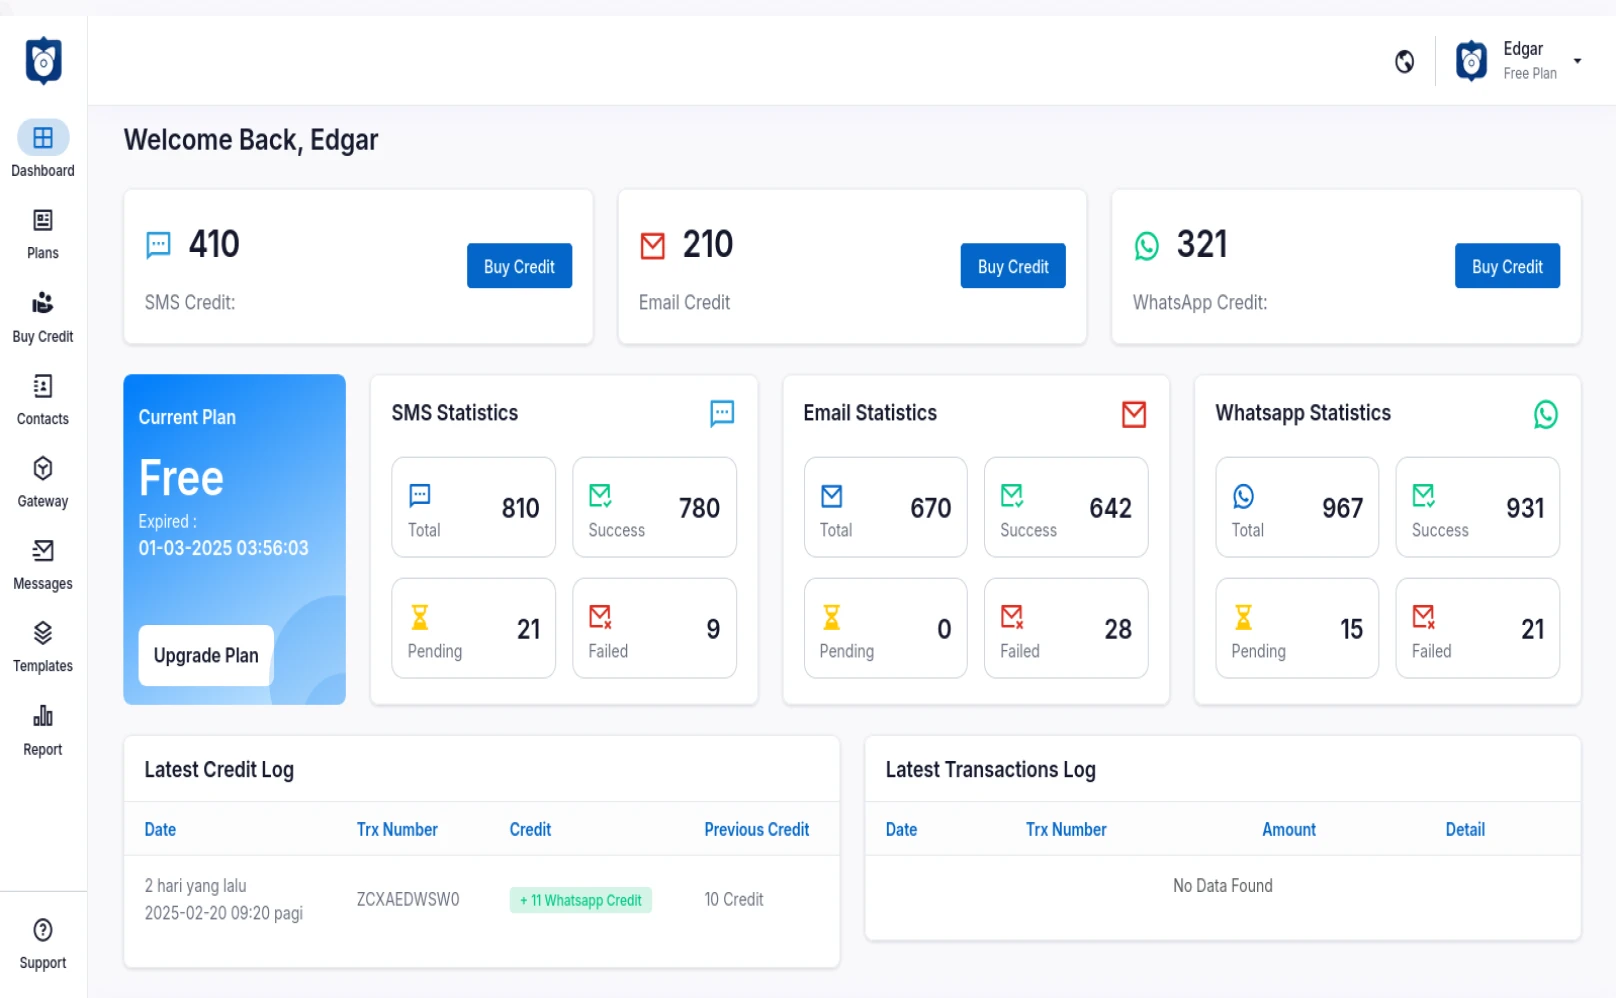
Task: Go to the Gateway section icon
Action: pos(43,469)
